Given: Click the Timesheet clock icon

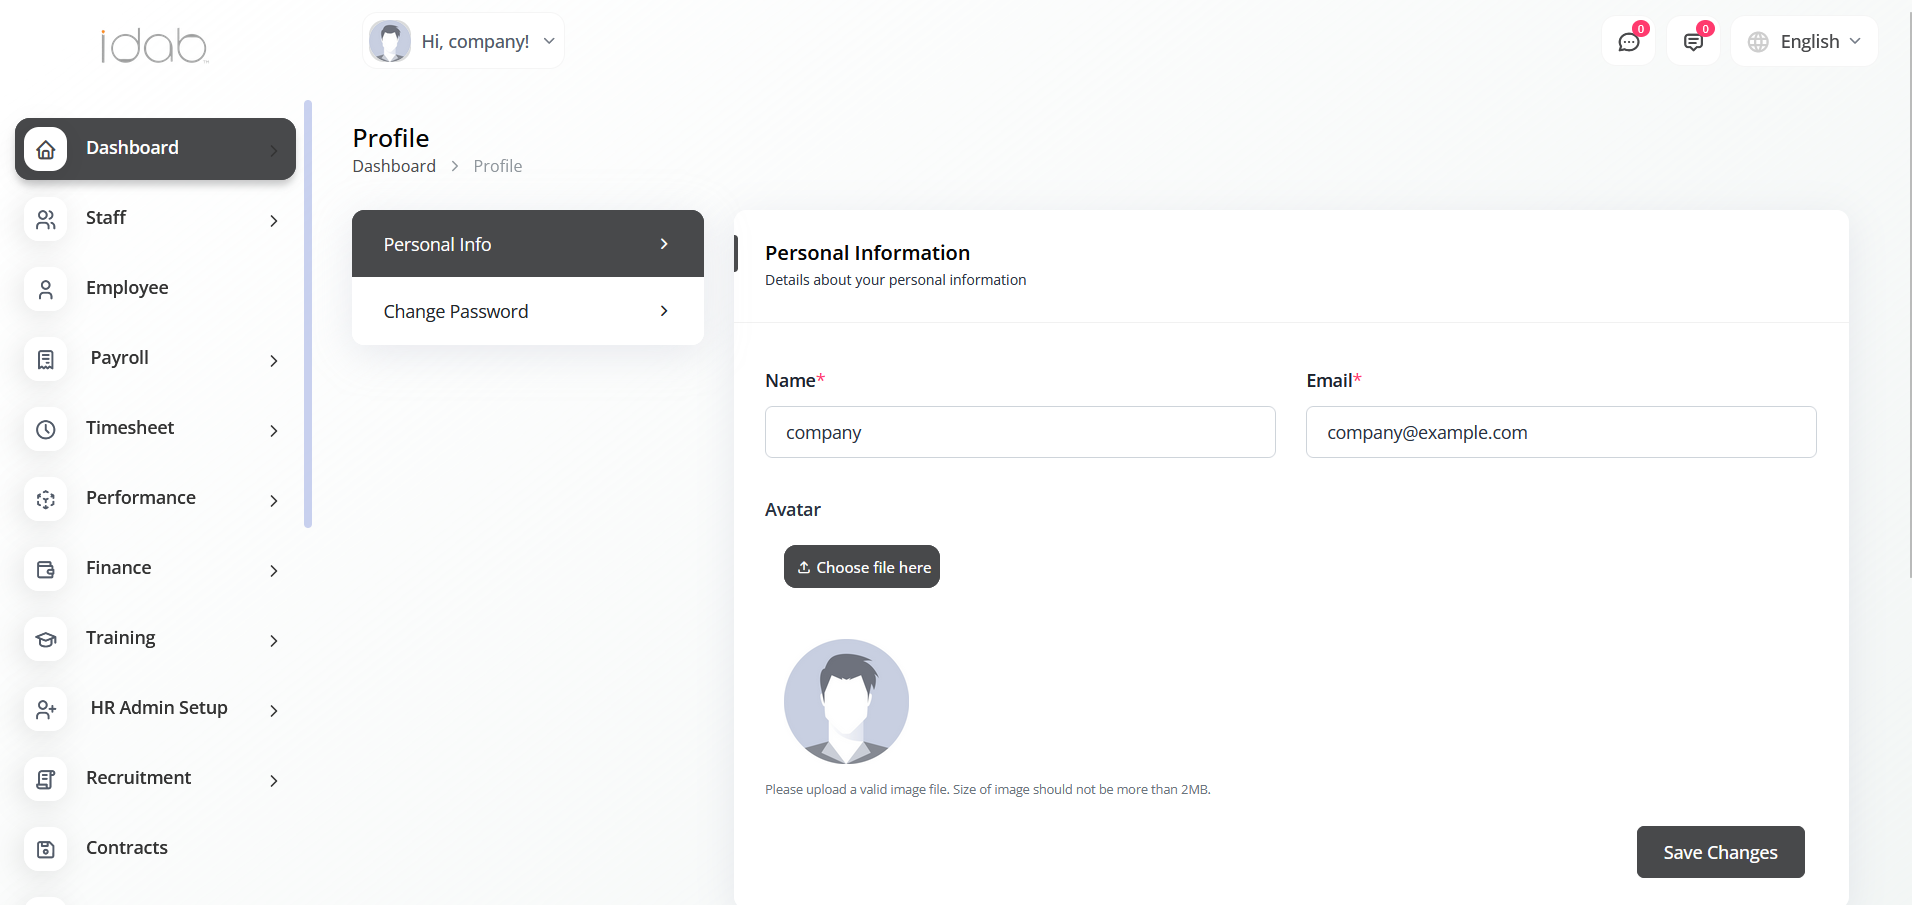Looking at the screenshot, I should 46,429.
